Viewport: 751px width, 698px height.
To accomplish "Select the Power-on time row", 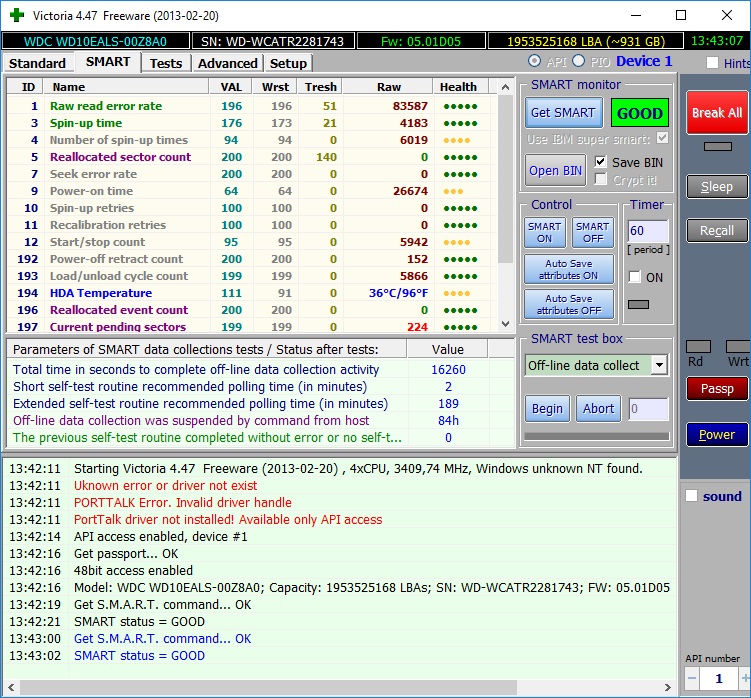I will tap(252, 191).
